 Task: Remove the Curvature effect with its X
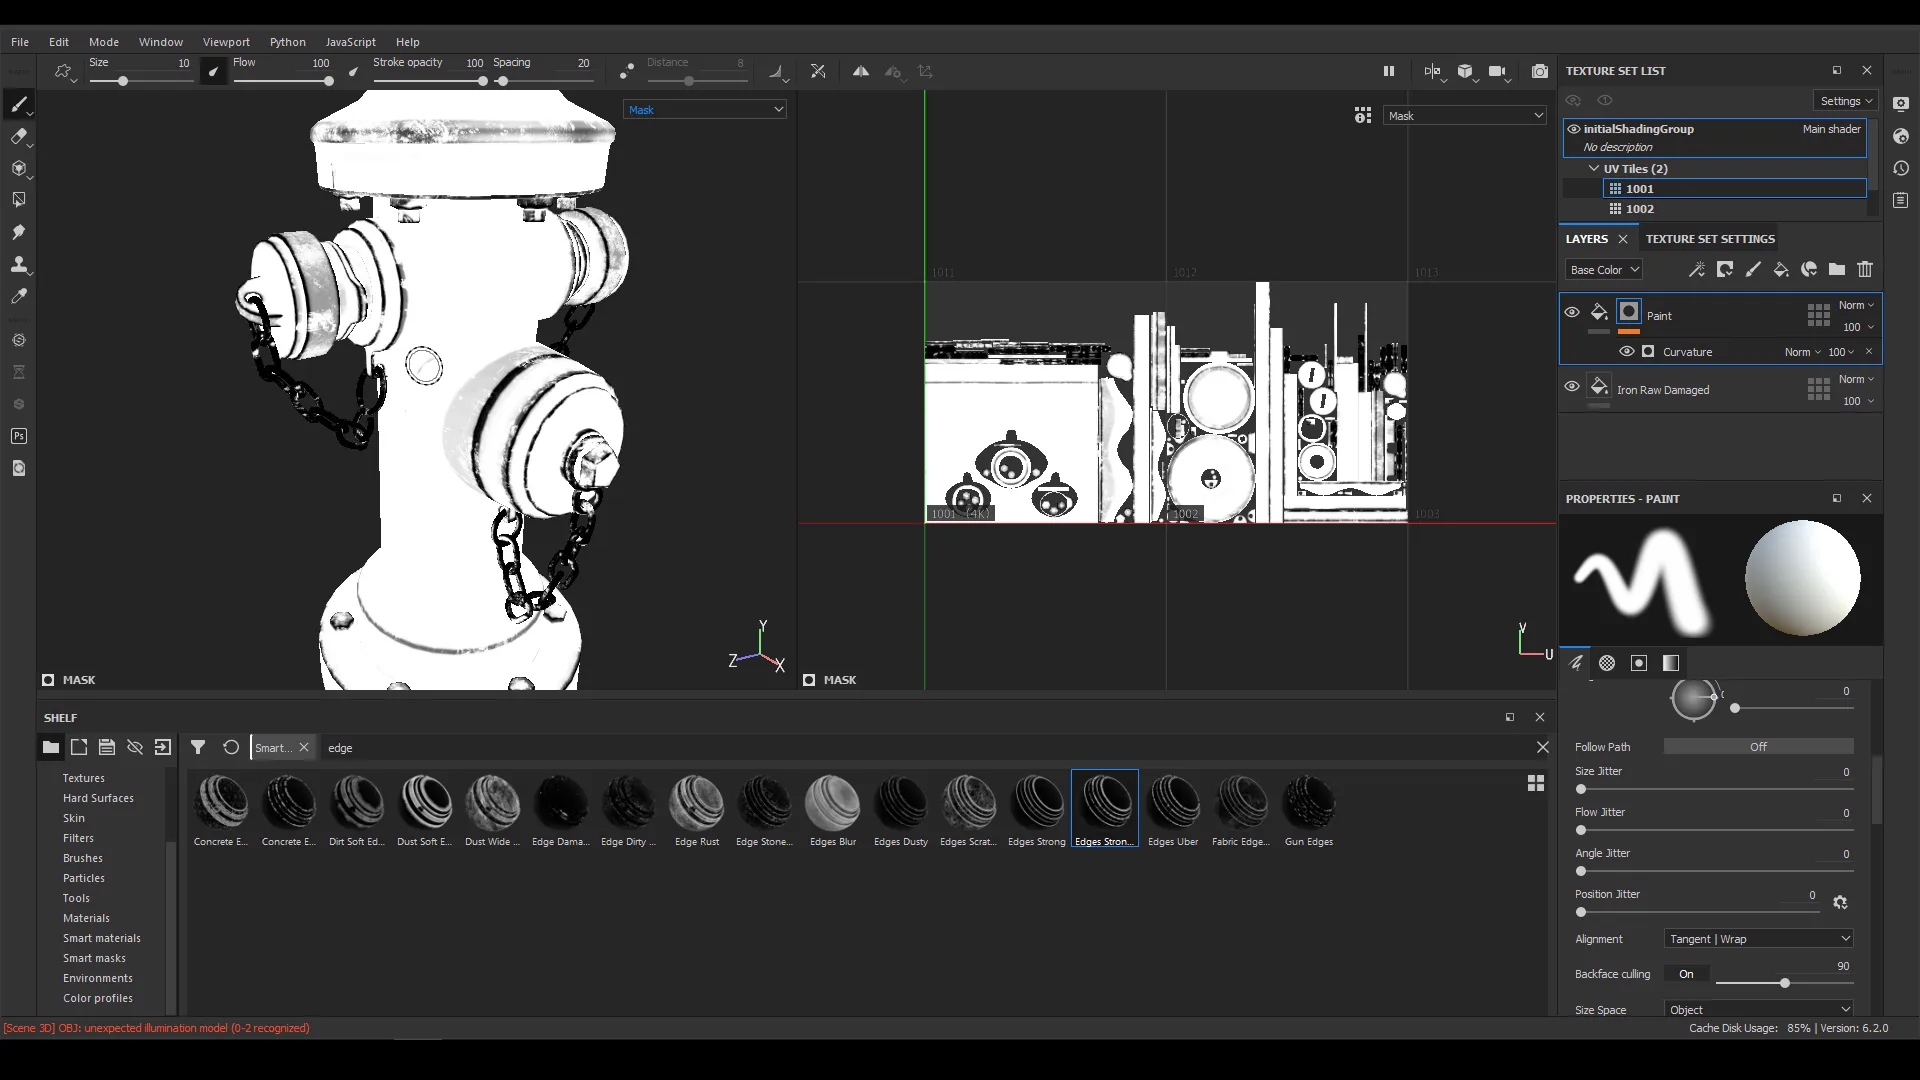(x=1868, y=351)
